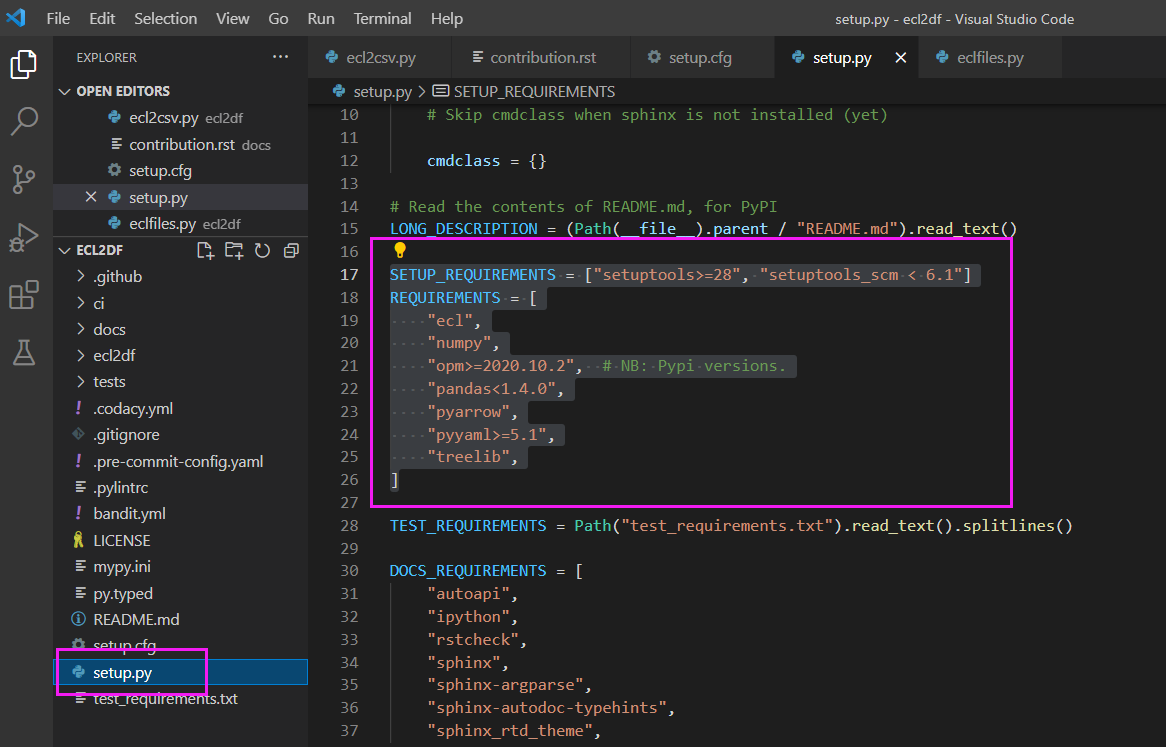Open bandit.yml file
This screenshot has height=747, width=1166.
(x=181, y=514)
